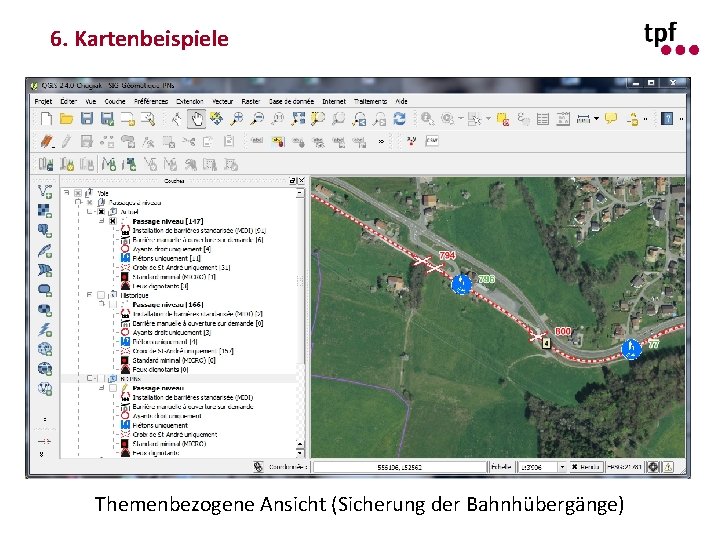Viewport: 720px width, 540px height.
Task: Collapse the Voie tree group
Action: tap(67, 193)
